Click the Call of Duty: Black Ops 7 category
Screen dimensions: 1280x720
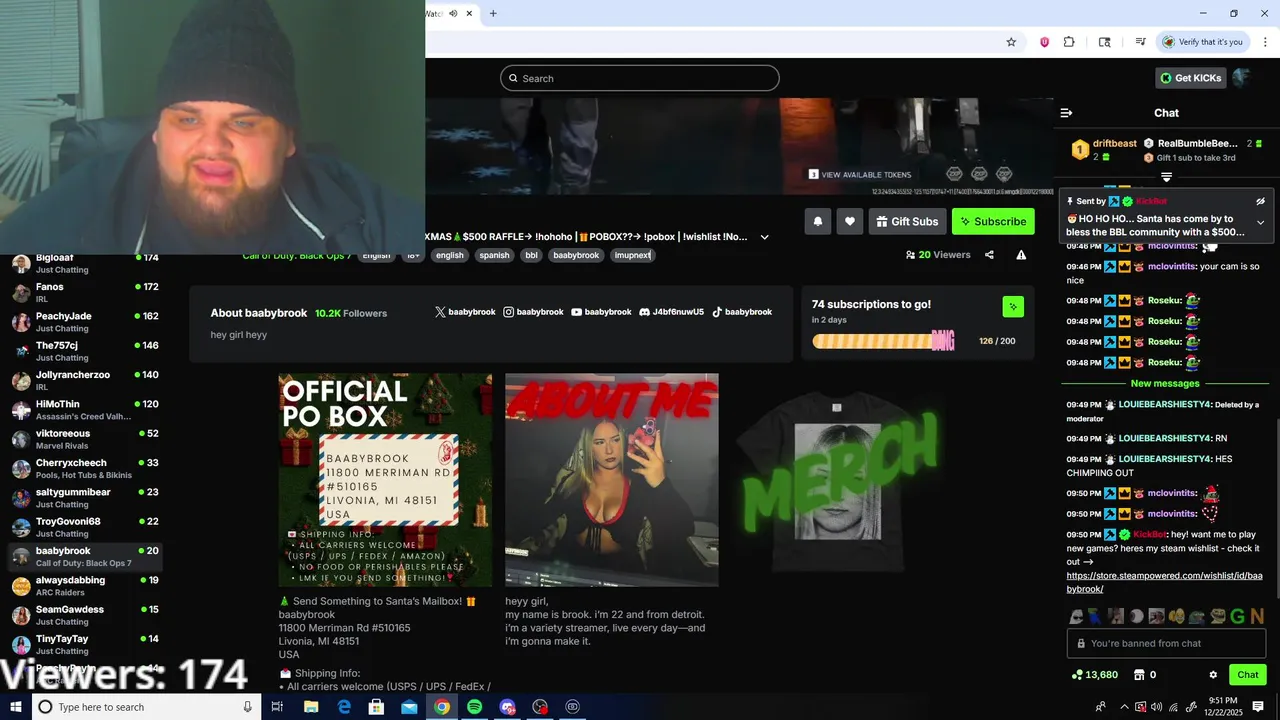click(x=296, y=255)
